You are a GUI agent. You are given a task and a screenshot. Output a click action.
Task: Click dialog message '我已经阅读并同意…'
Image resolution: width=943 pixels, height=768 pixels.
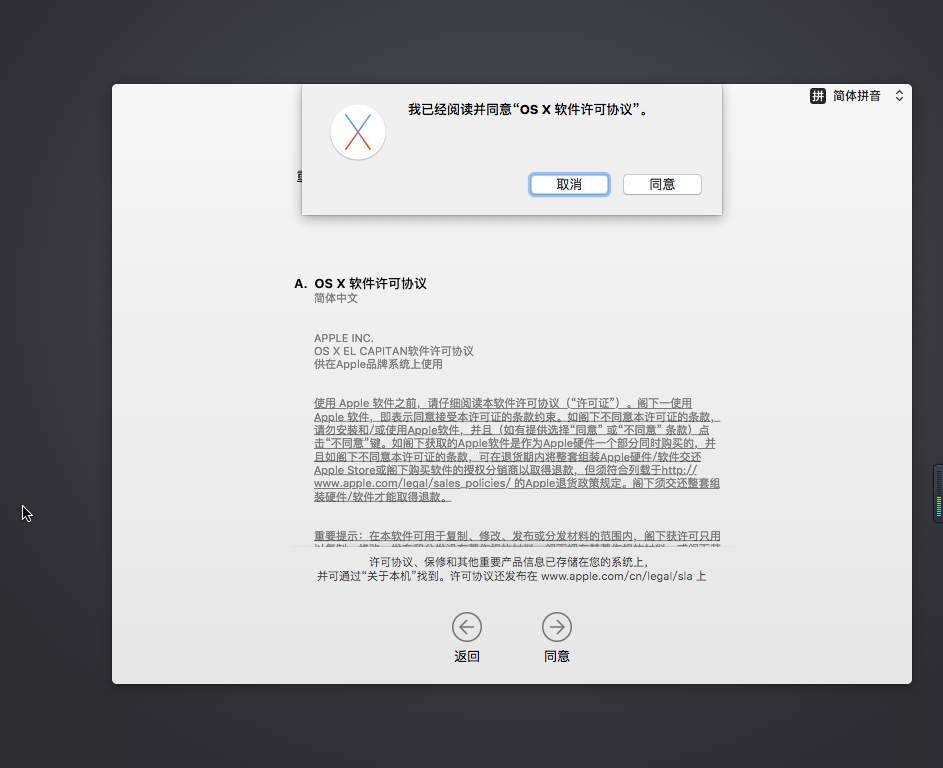coord(529,109)
